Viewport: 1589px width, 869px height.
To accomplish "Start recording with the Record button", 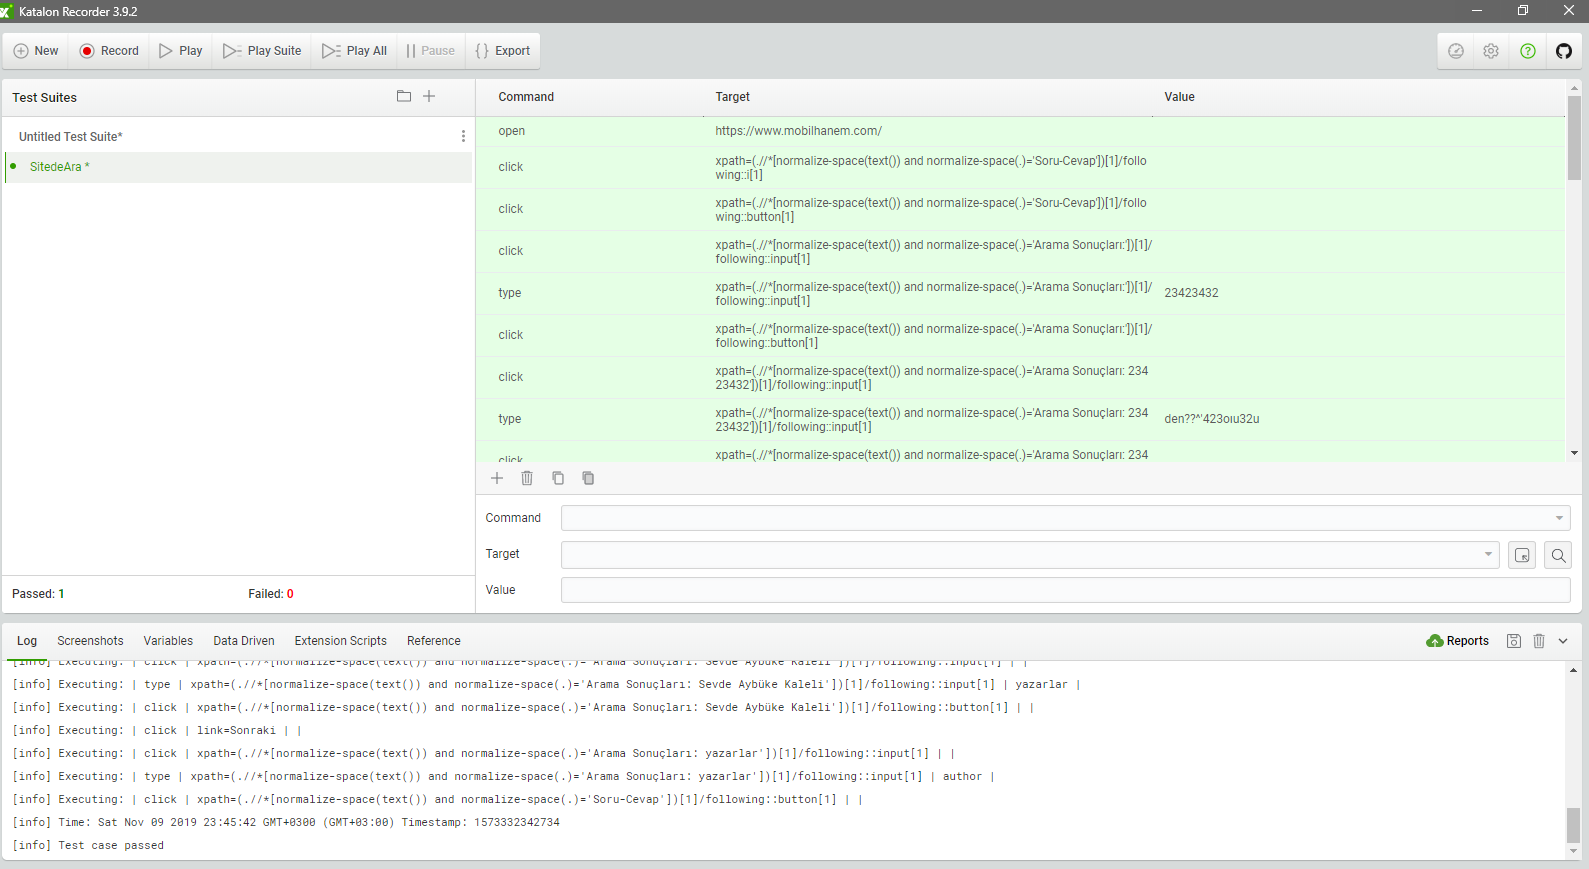I will point(110,51).
